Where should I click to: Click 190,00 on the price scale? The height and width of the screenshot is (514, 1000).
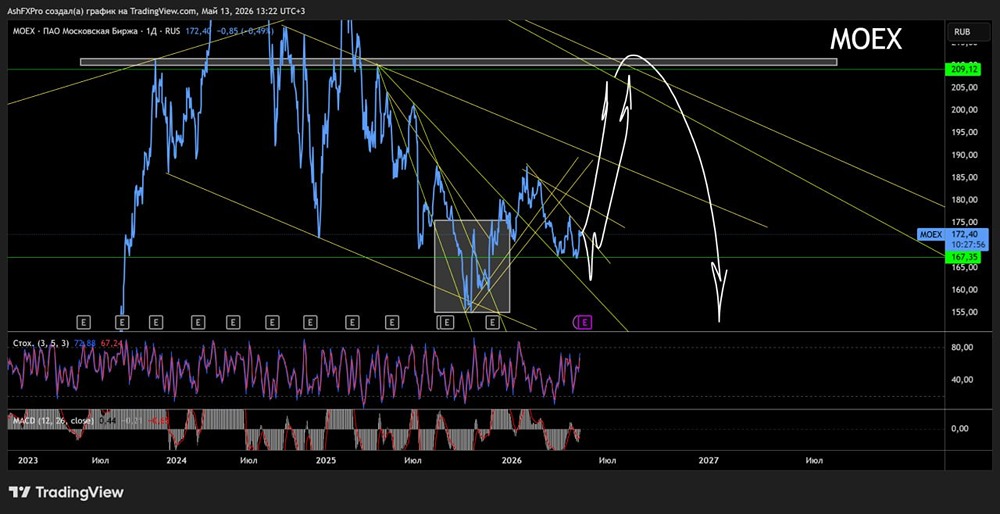click(965, 155)
